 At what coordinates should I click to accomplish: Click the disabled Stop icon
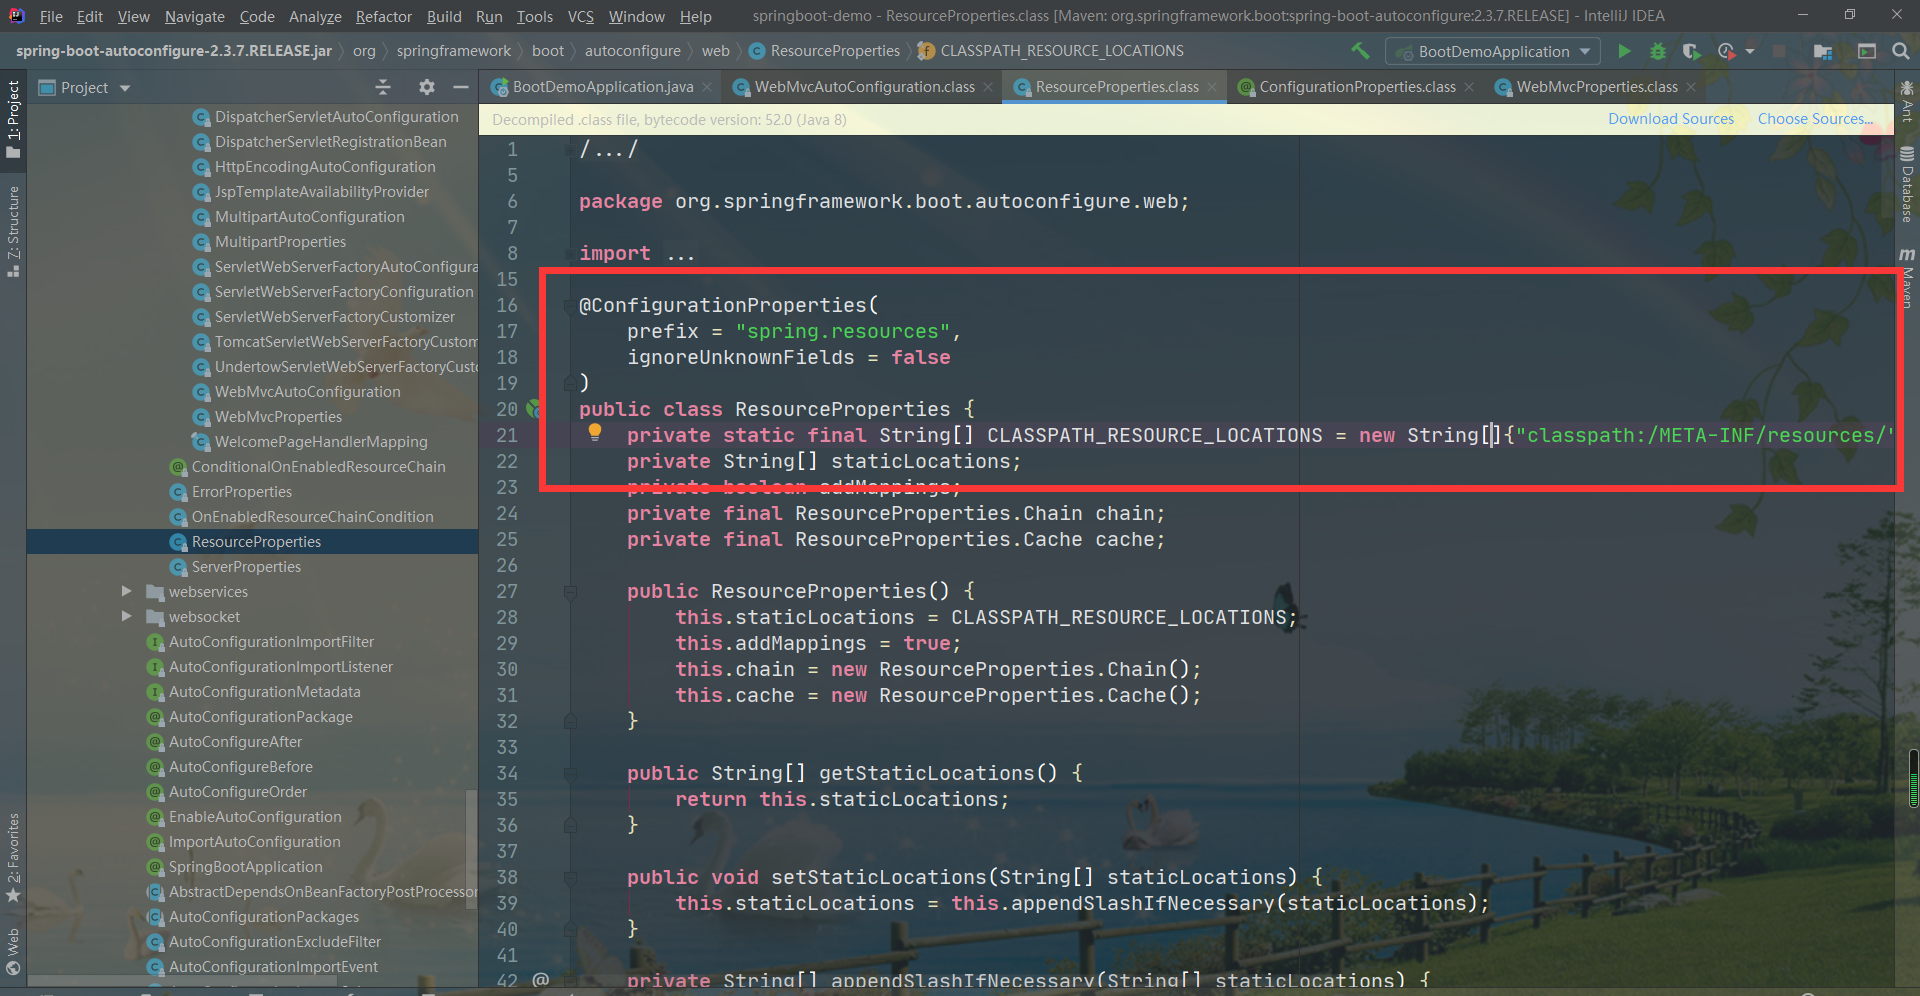click(x=1779, y=51)
